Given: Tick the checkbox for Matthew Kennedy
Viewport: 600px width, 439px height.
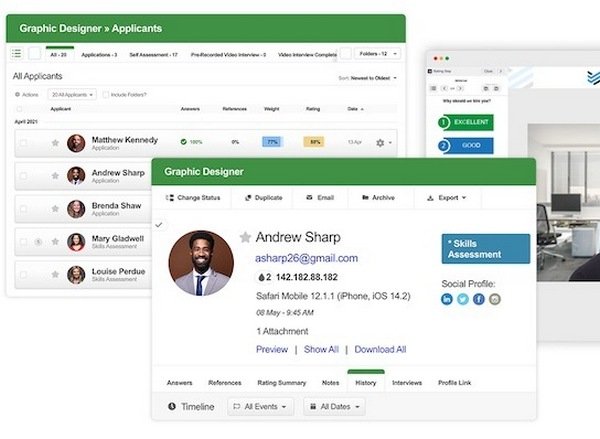Looking at the screenshot, I should click(x=24, y=143).
